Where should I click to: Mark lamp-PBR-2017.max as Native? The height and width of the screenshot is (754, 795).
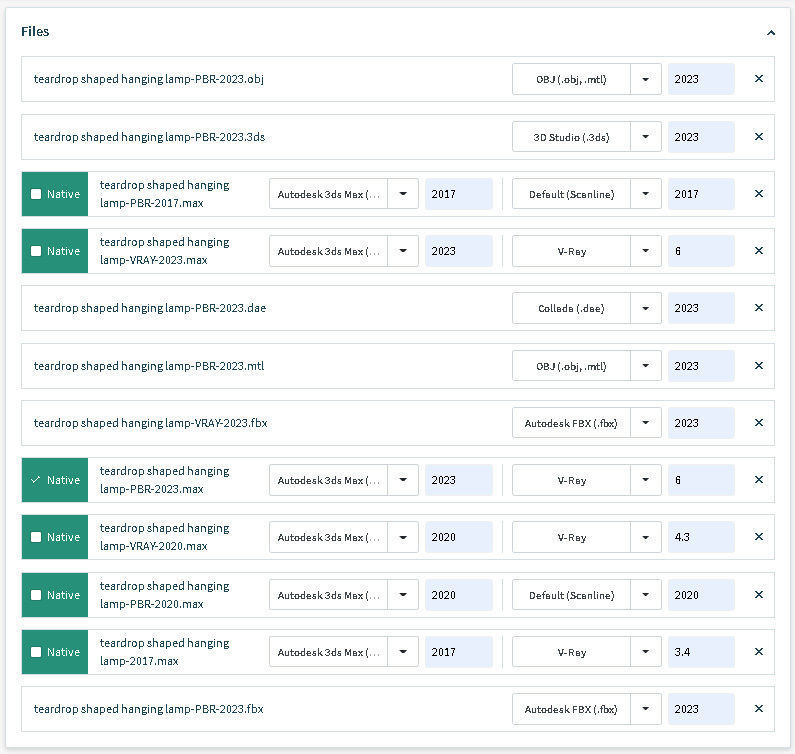pyautogui.click(x=36, y=194)
